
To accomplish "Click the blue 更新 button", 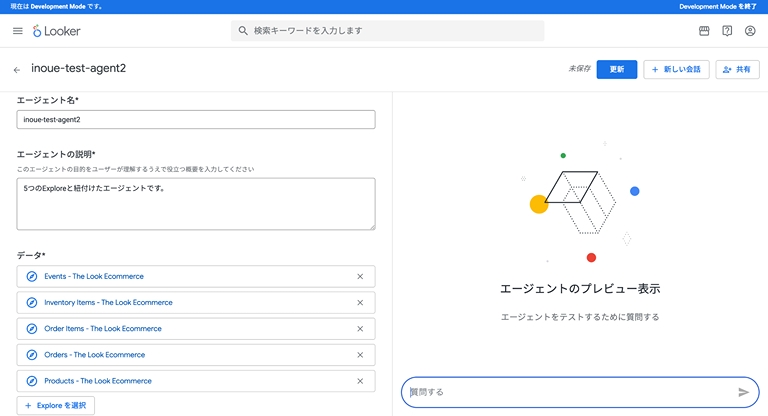I will pos(617,70).
